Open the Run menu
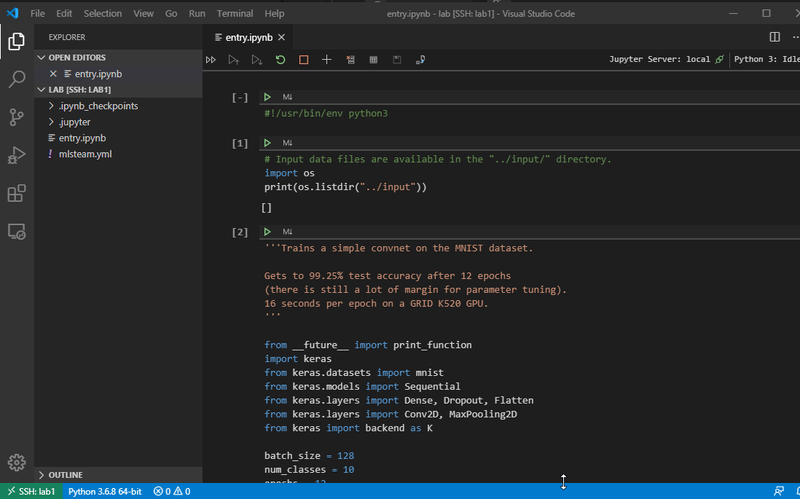This screenshot has height=499, width=800. [197, 14]
